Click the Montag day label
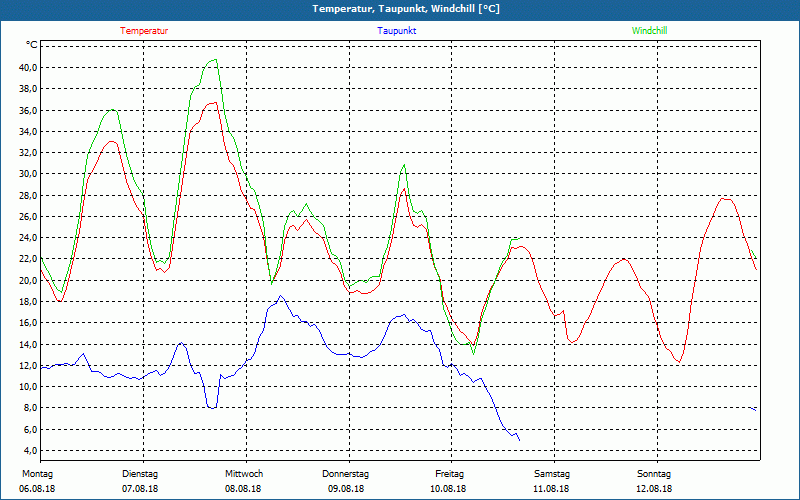Screen dimensions: 800x500 [37, 474]
